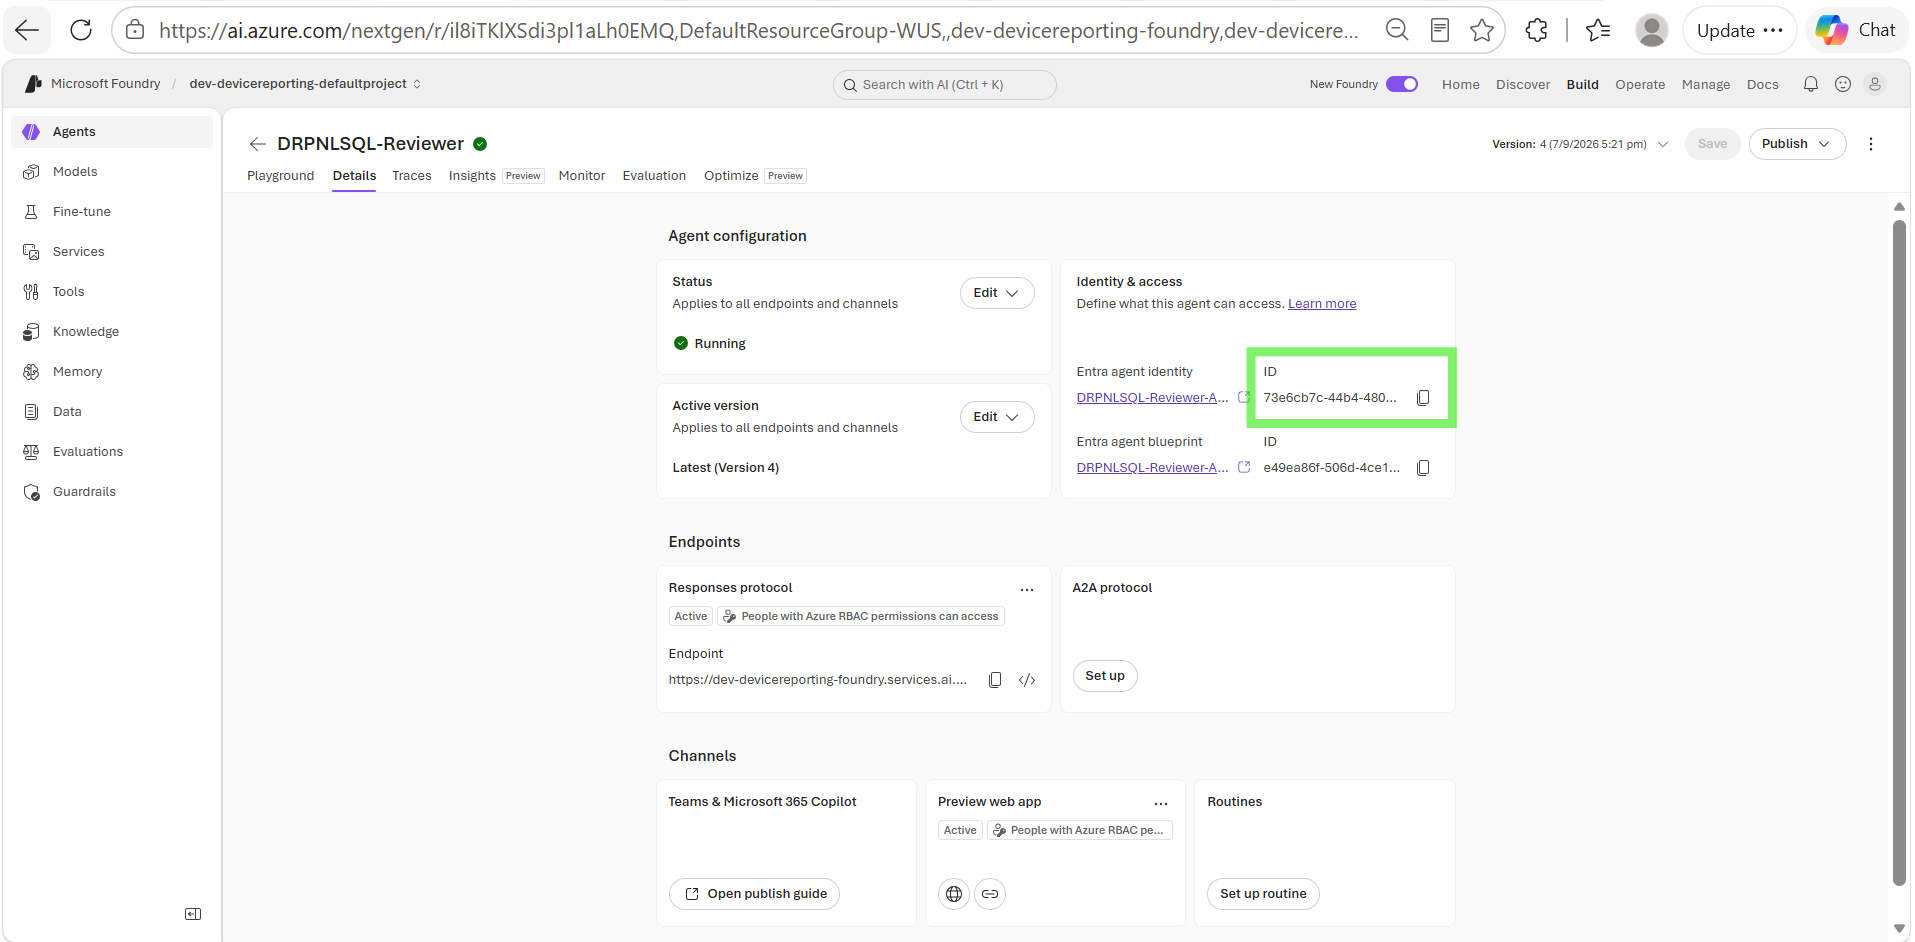Open external link icon beside Entra agent blueprint
The height and width of the screenshot is (942, 1915).
1244,467
